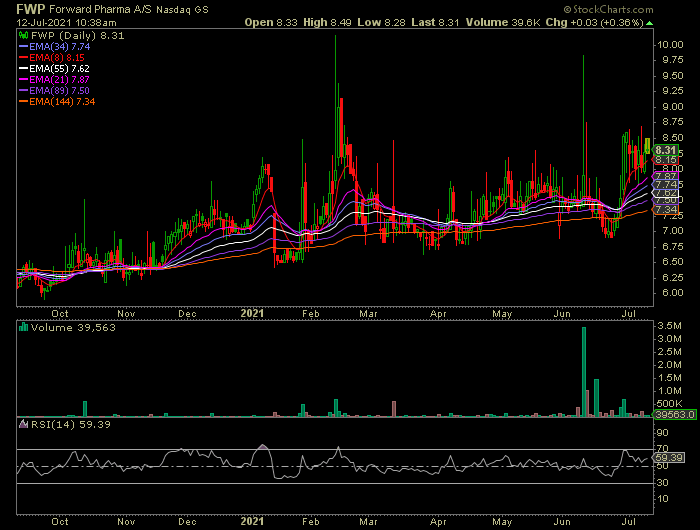Screen dimensions: 700x530
Task: Open the StockCharts.com copyright link
Action: [x=608, y=9]
